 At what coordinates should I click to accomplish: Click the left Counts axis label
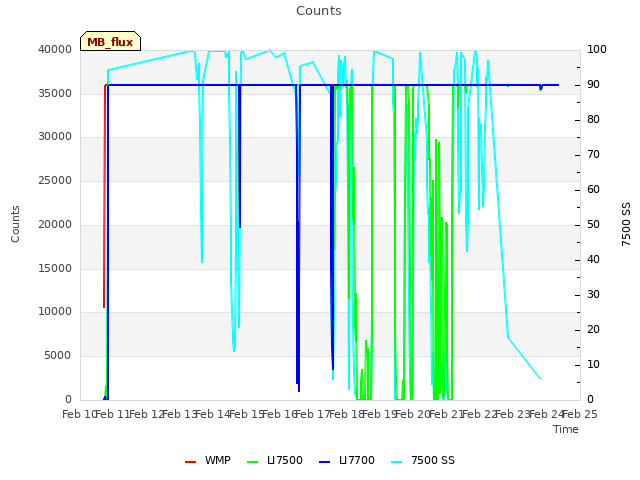pos(15,224)
